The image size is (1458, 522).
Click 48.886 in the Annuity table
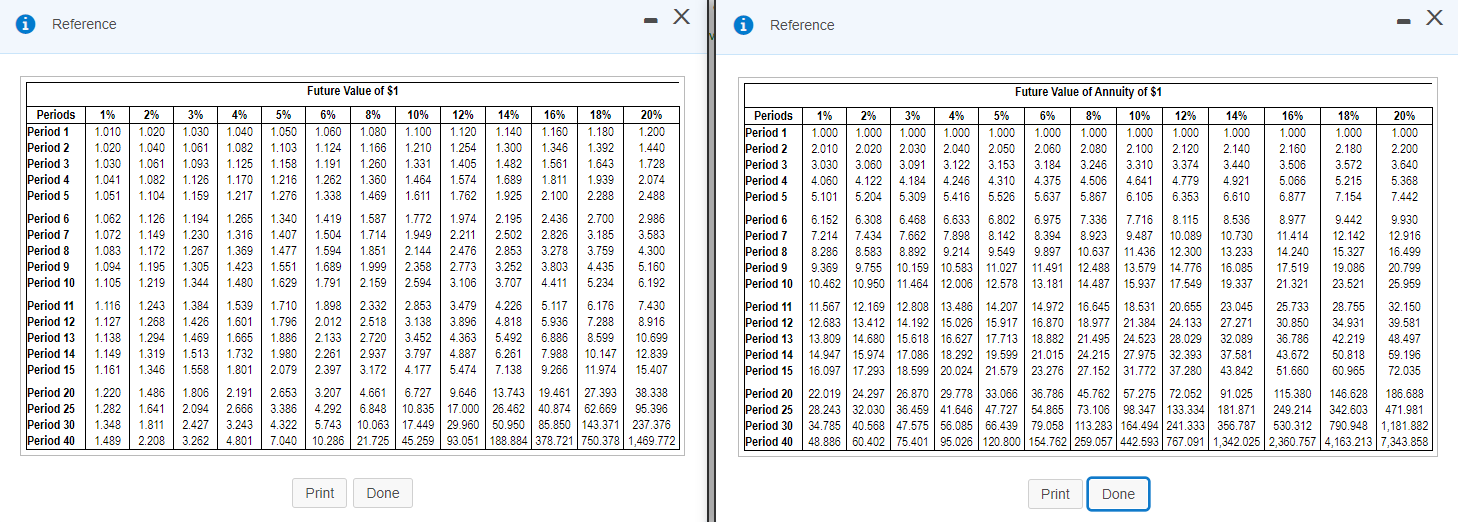point(825,442)
